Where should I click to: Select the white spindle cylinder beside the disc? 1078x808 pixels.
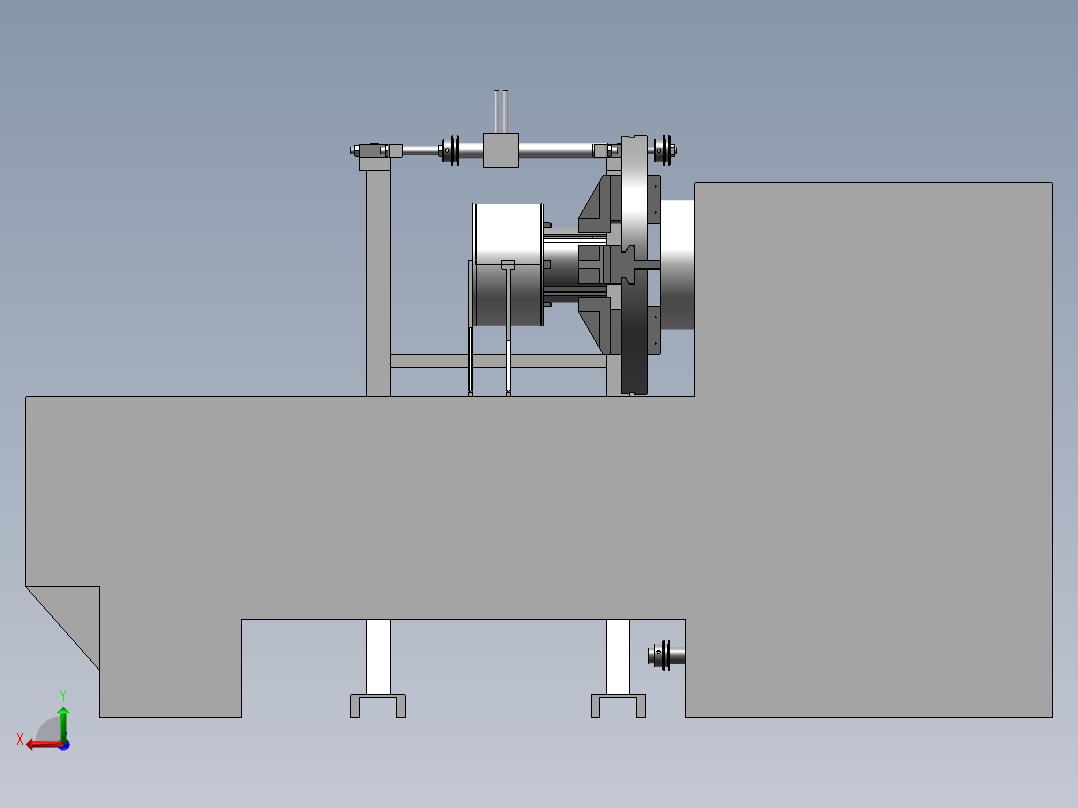point(676,265)
